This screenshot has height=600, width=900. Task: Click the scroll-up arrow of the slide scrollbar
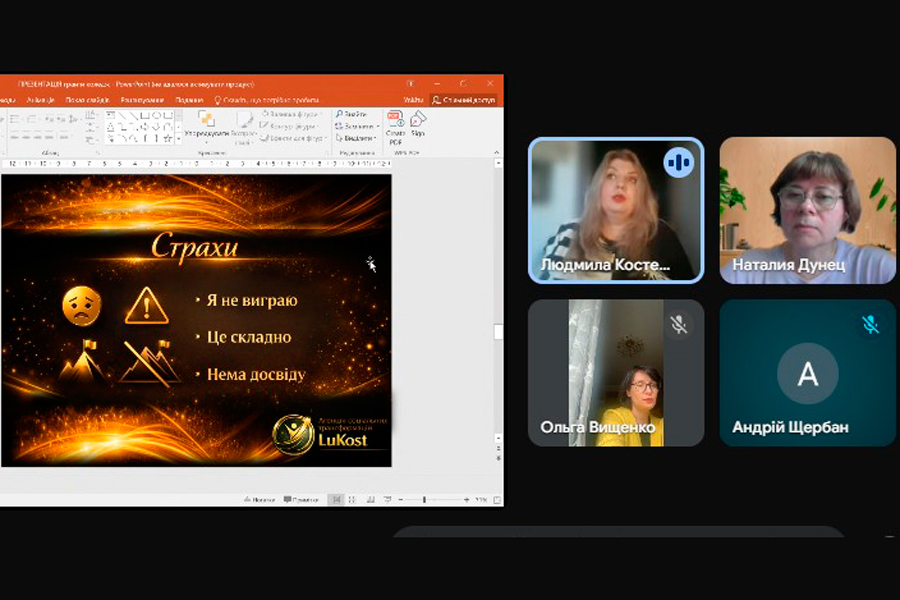point(498,164)
